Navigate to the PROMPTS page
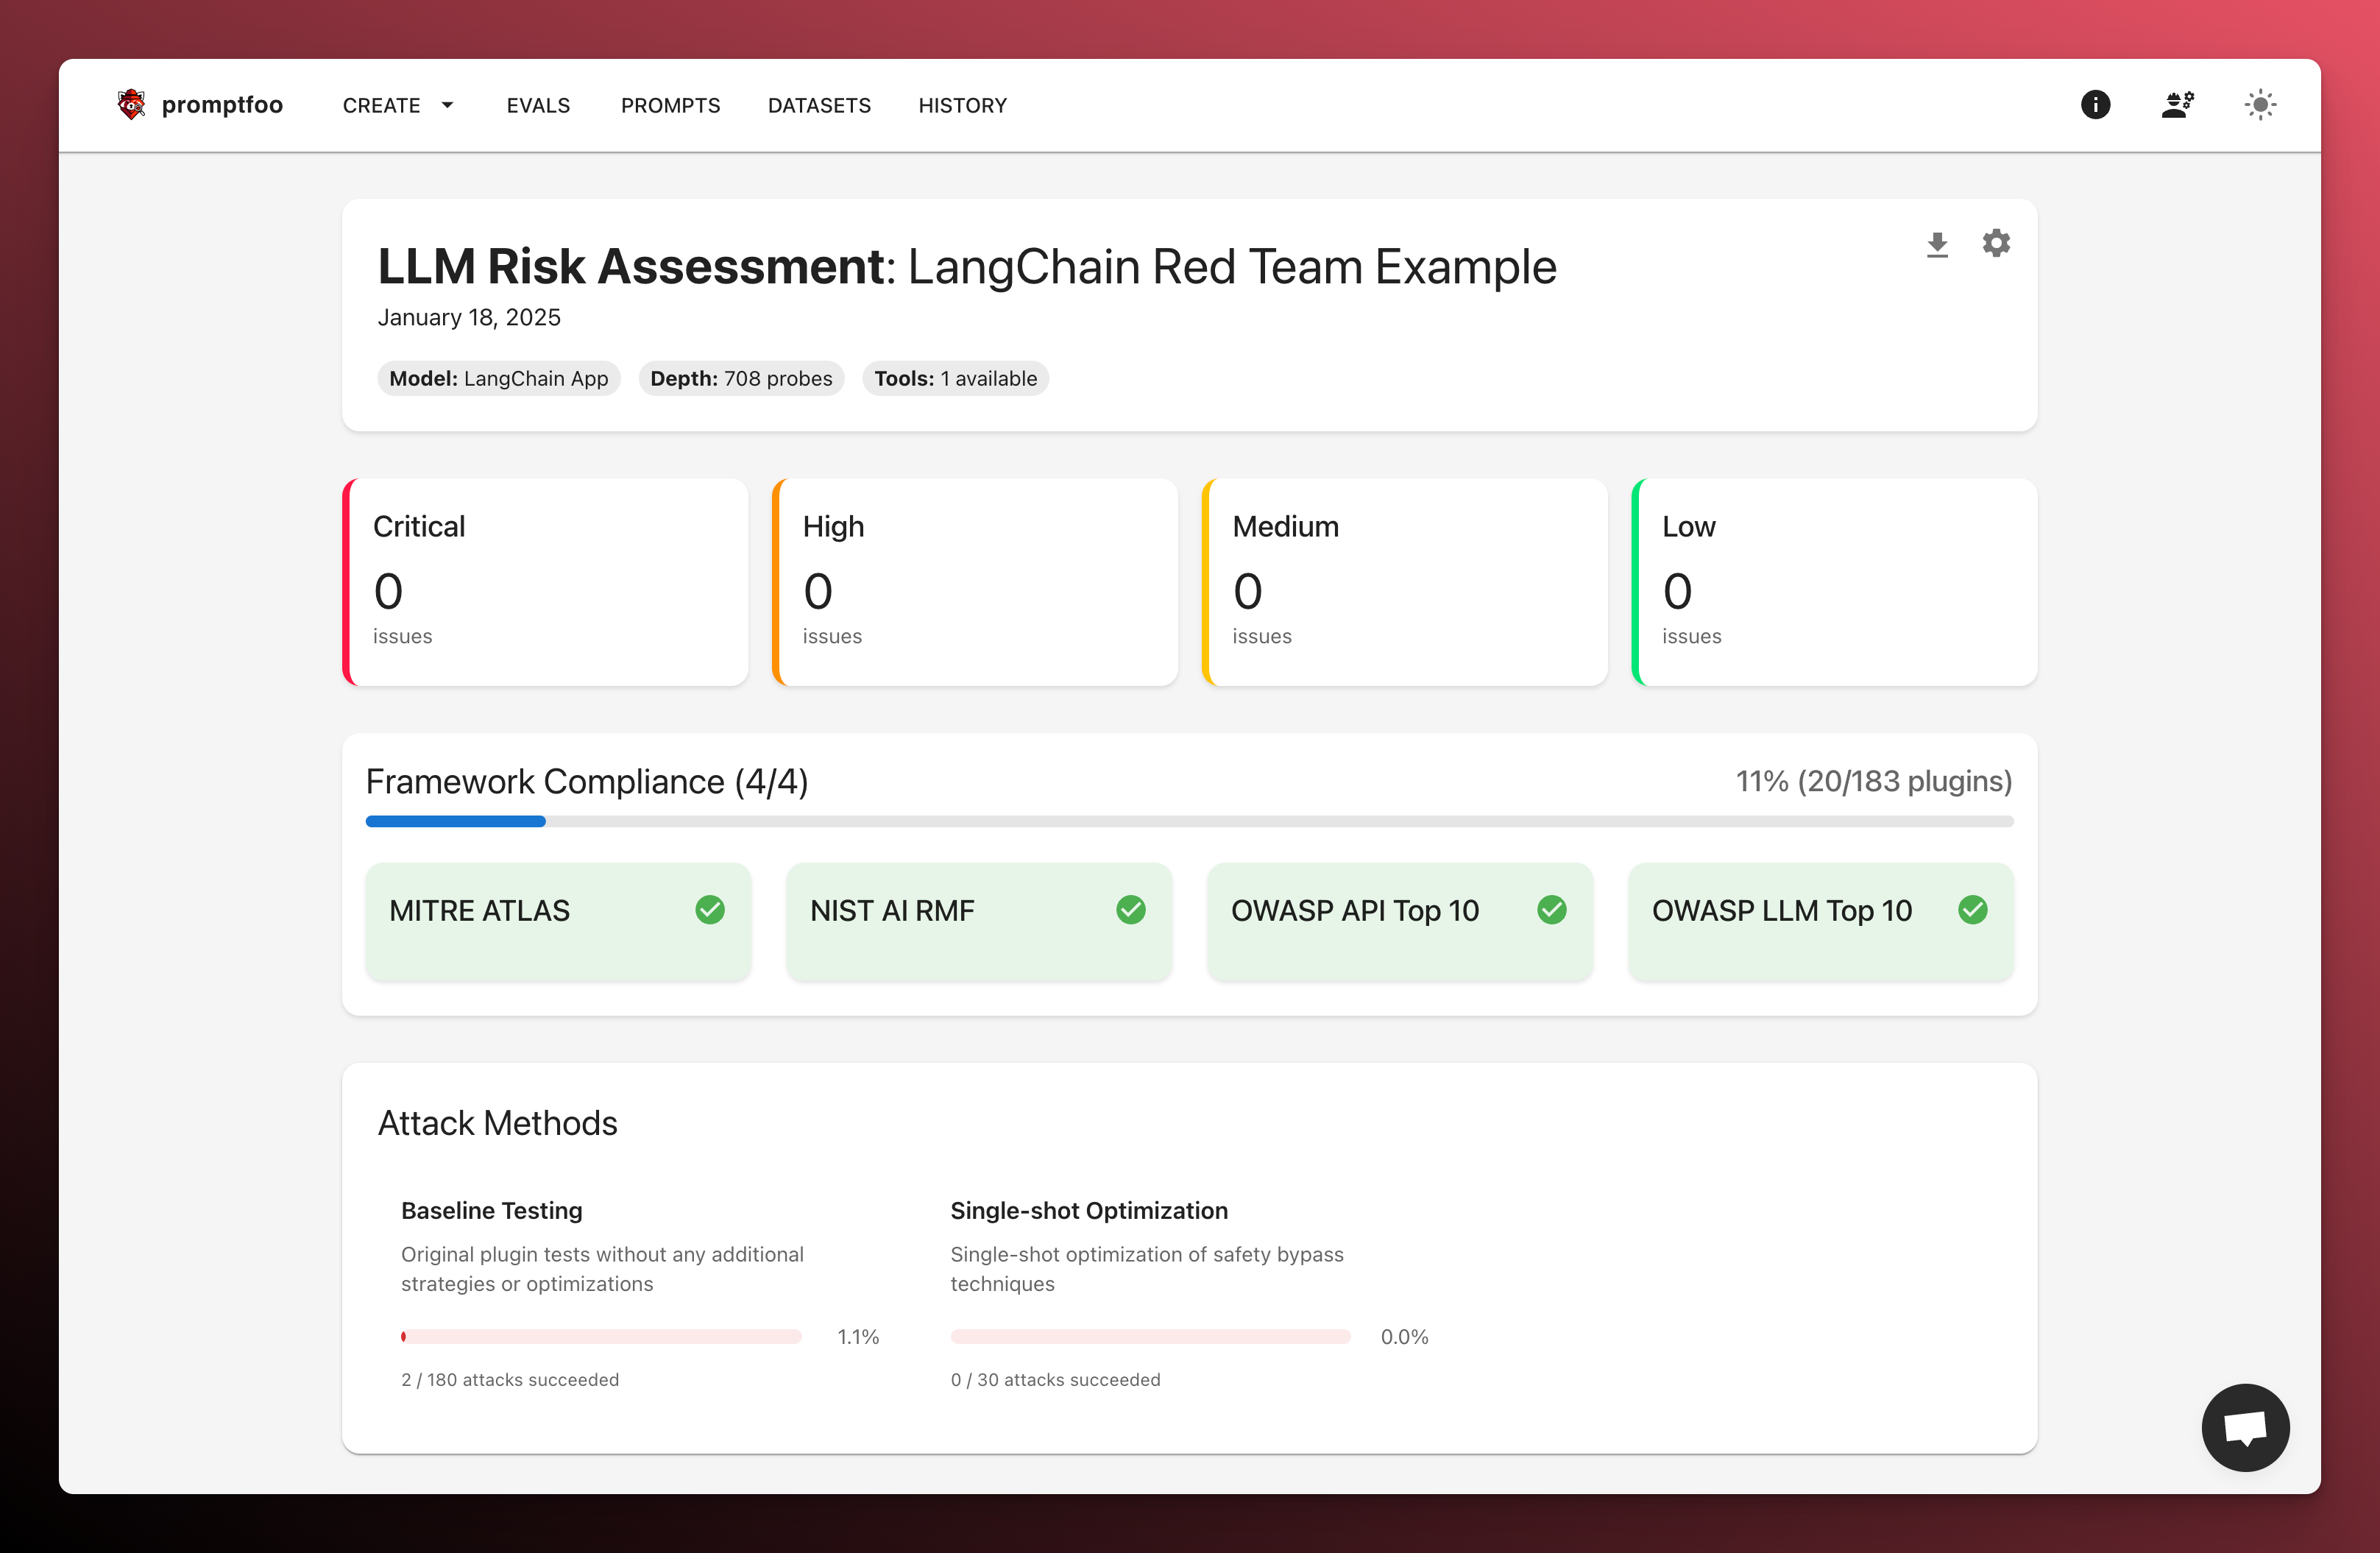Screen dimensions: 2380x1553 click(x=670, y=105)
